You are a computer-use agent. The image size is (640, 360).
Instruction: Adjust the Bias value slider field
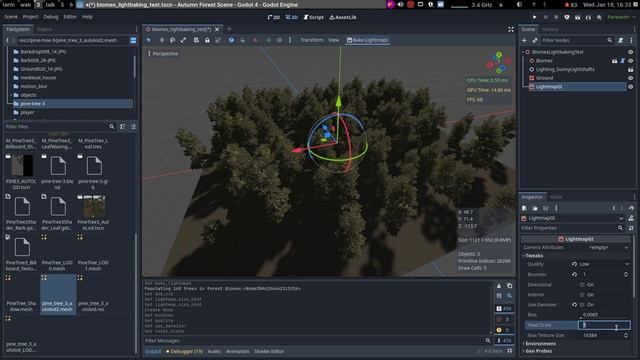coord(604,315)
